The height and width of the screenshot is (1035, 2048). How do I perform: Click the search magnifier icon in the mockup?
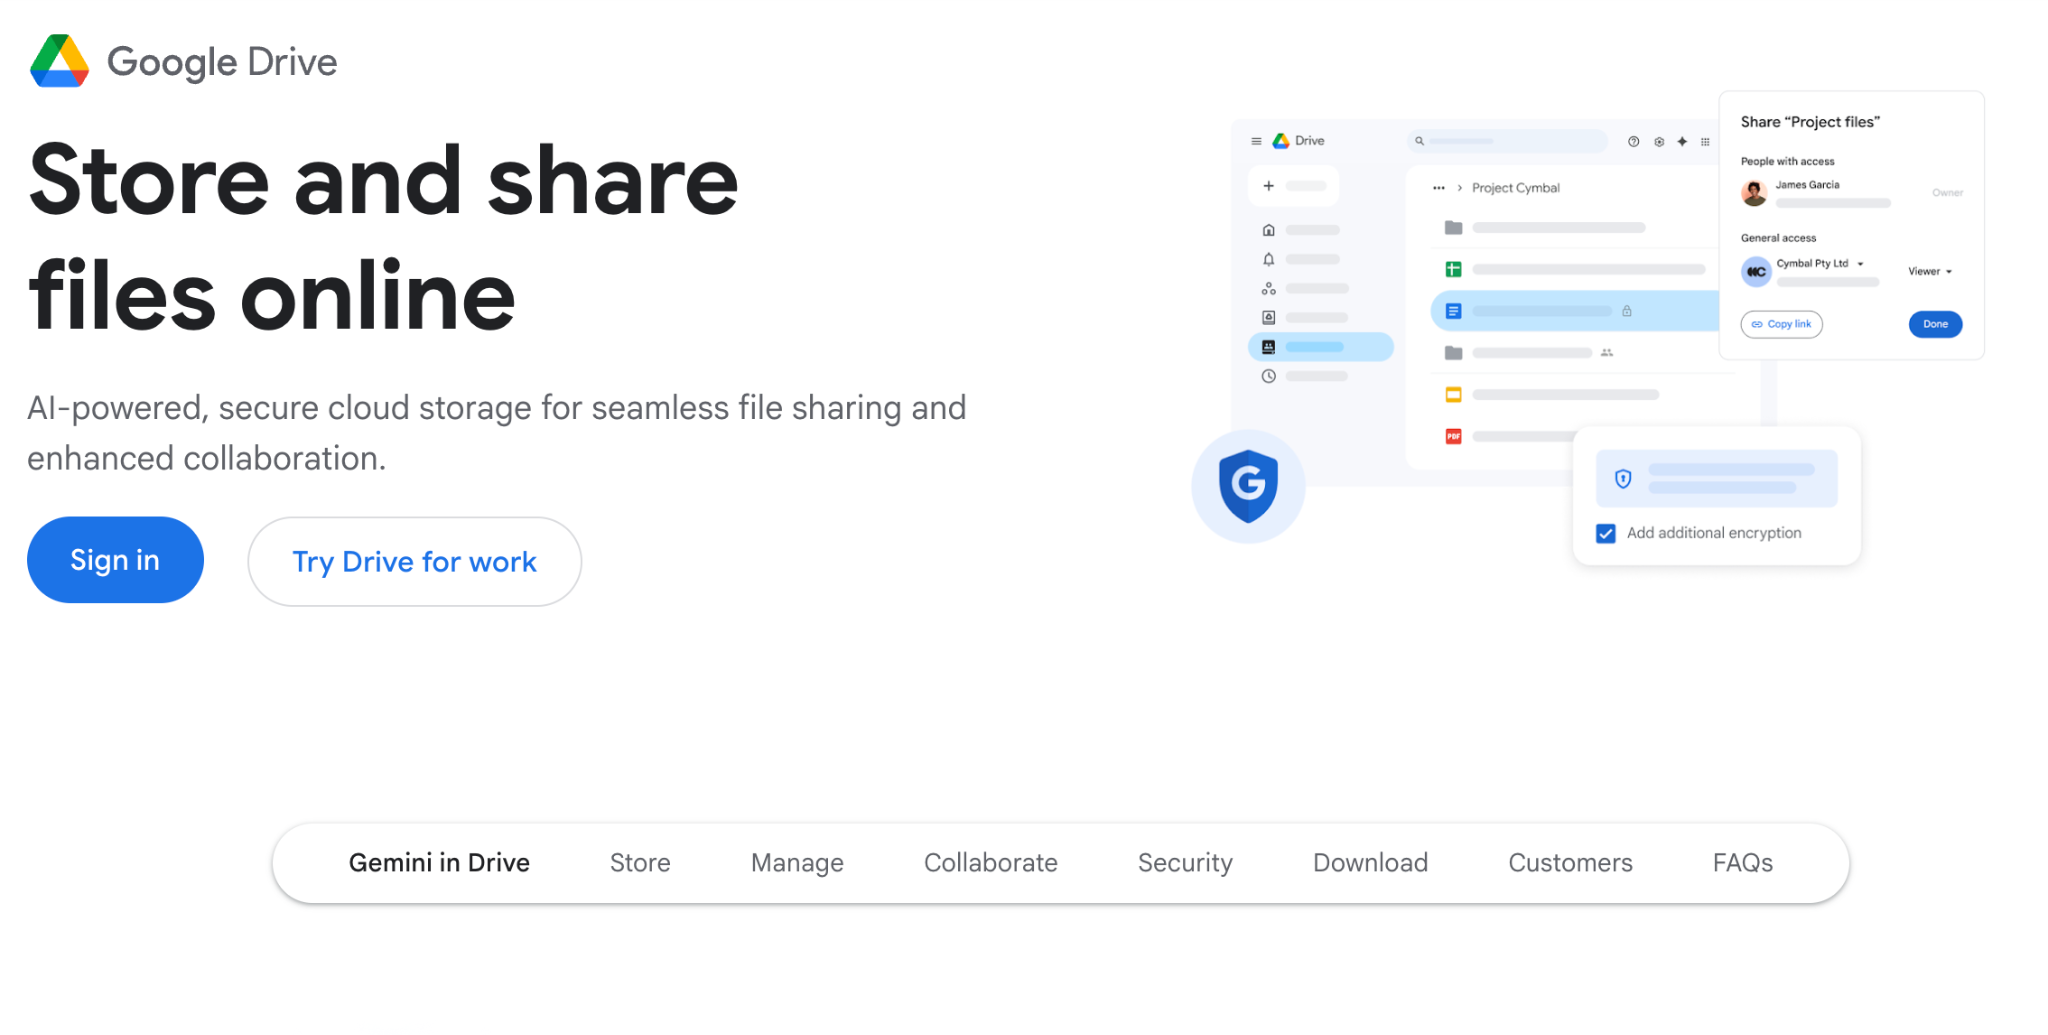(x=1419, y=141)
